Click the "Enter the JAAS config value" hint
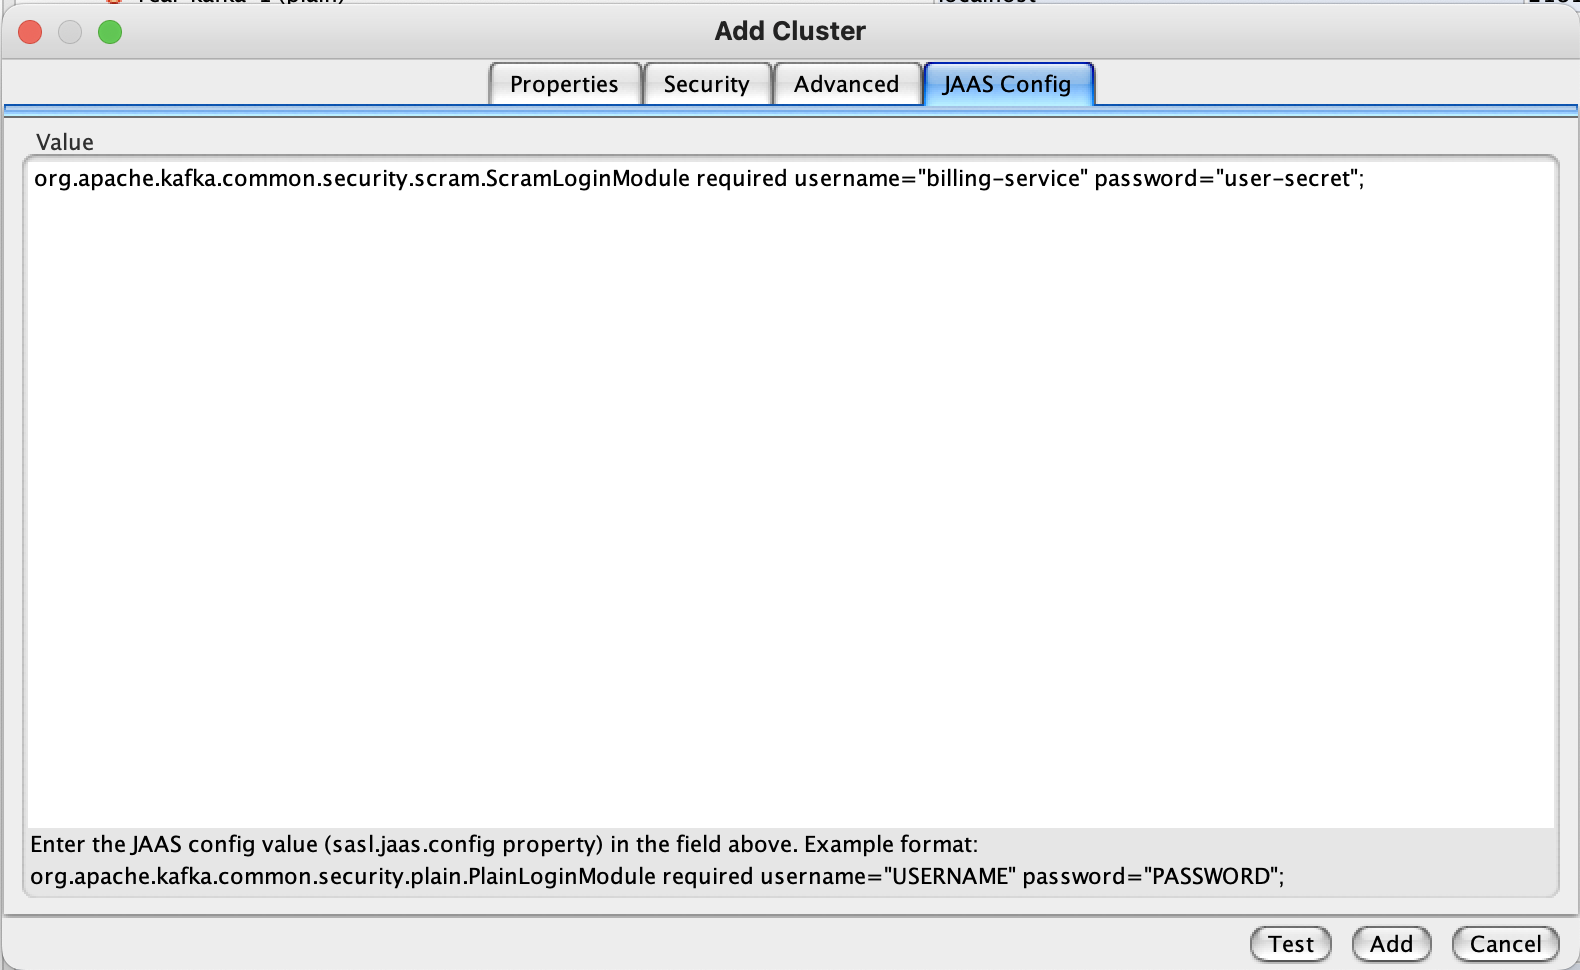The width and height of the screenshot is (1580, 970). [504, 845]
